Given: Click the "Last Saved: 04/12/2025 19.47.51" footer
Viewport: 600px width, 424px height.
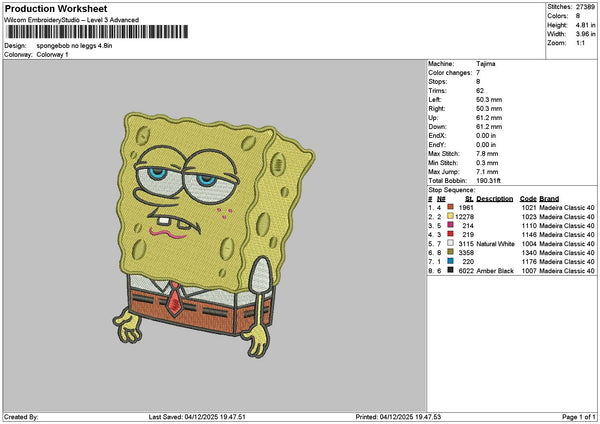Looking at the screenshot, I should (197, 417).
